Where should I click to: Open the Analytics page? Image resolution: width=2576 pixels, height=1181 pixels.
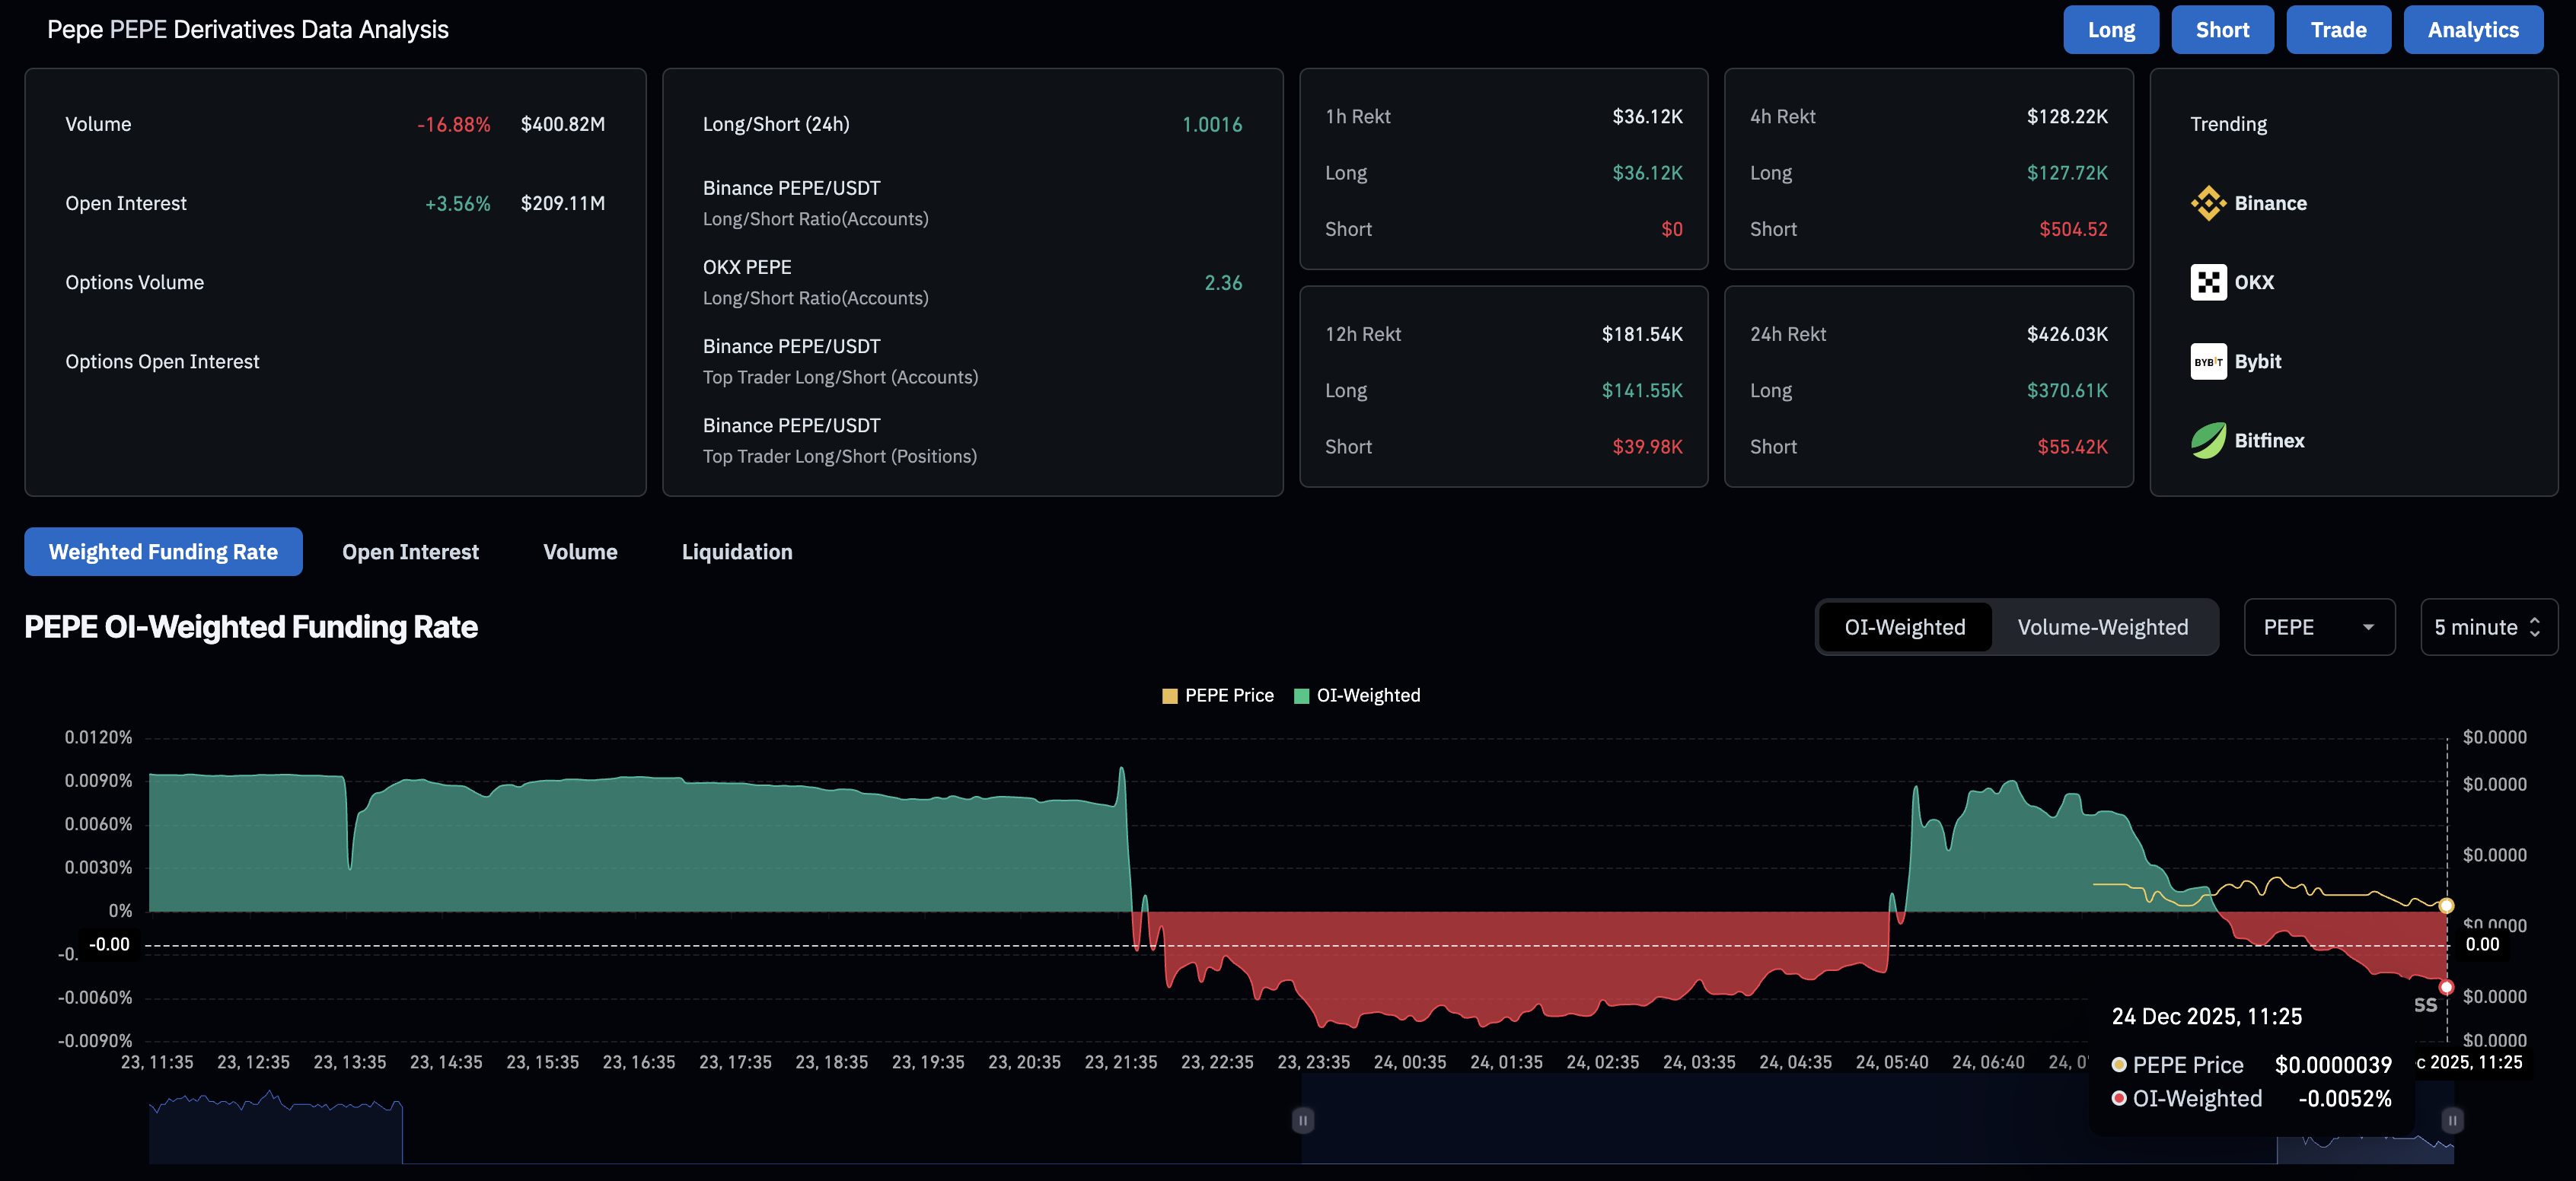2473,29
